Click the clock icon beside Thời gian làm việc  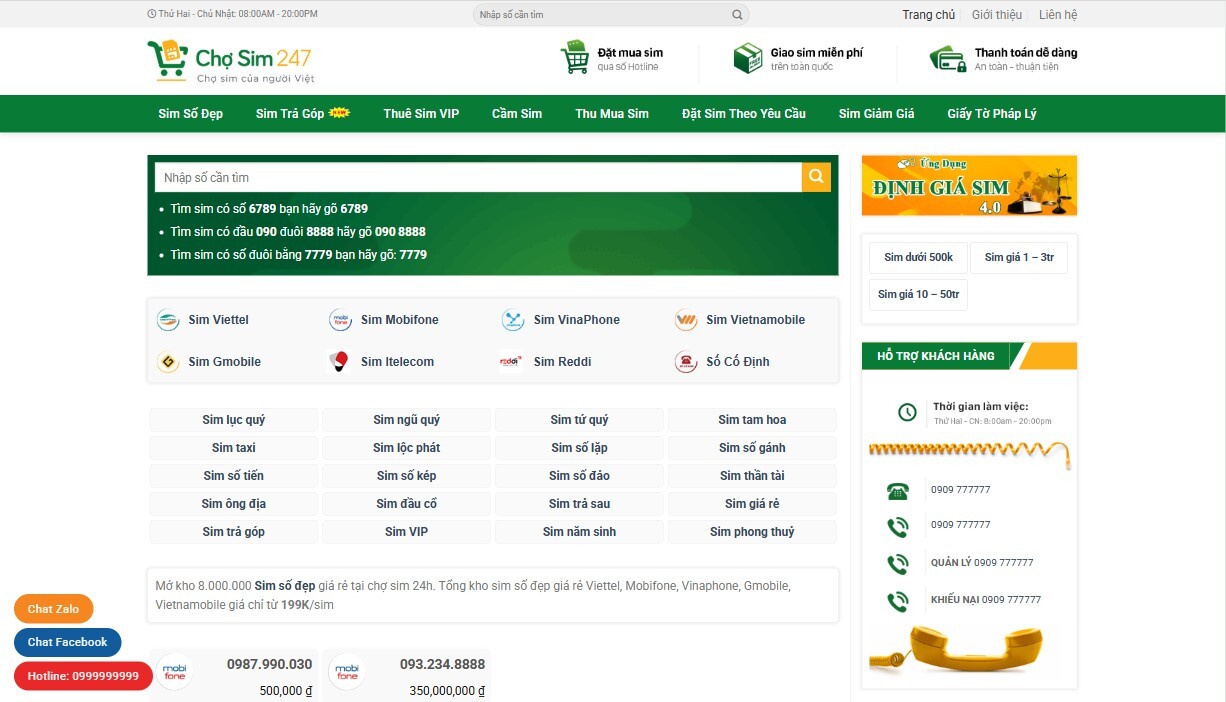907,412
